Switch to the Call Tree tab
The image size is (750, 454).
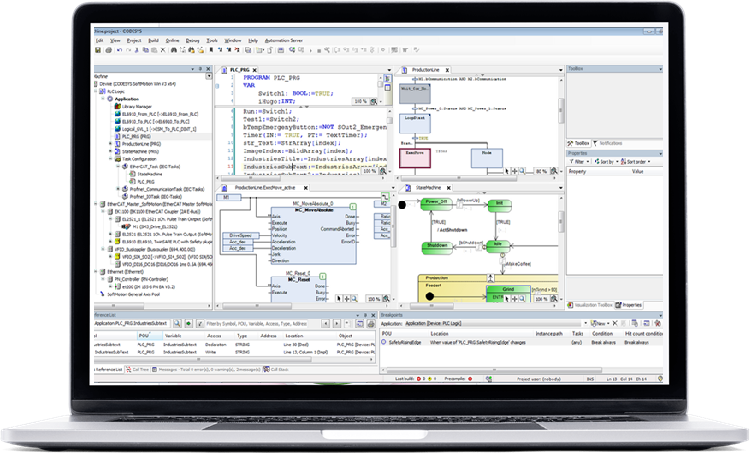point(138,369)
